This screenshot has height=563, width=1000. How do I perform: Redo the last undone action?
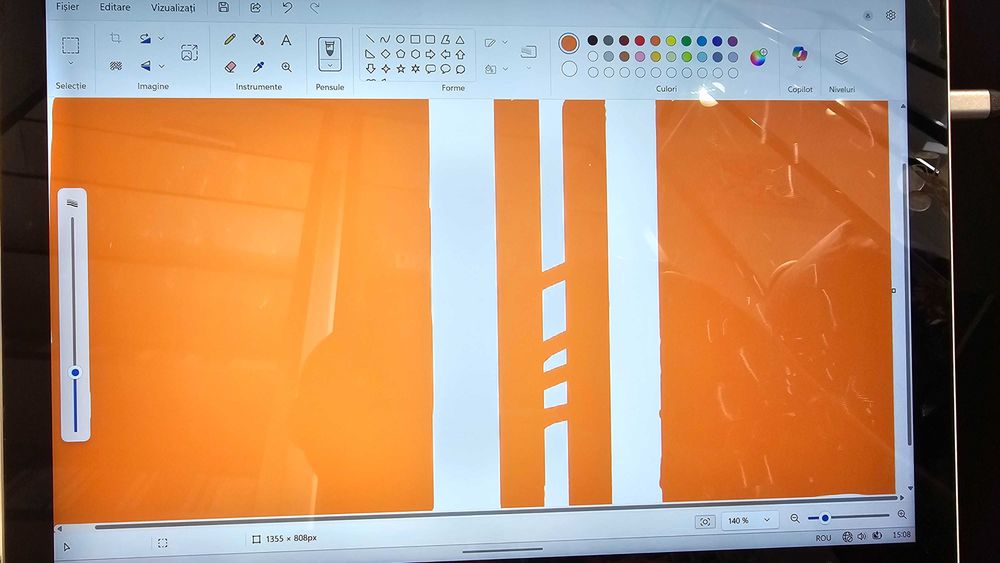pyautogui.click(x=315, y=8)
